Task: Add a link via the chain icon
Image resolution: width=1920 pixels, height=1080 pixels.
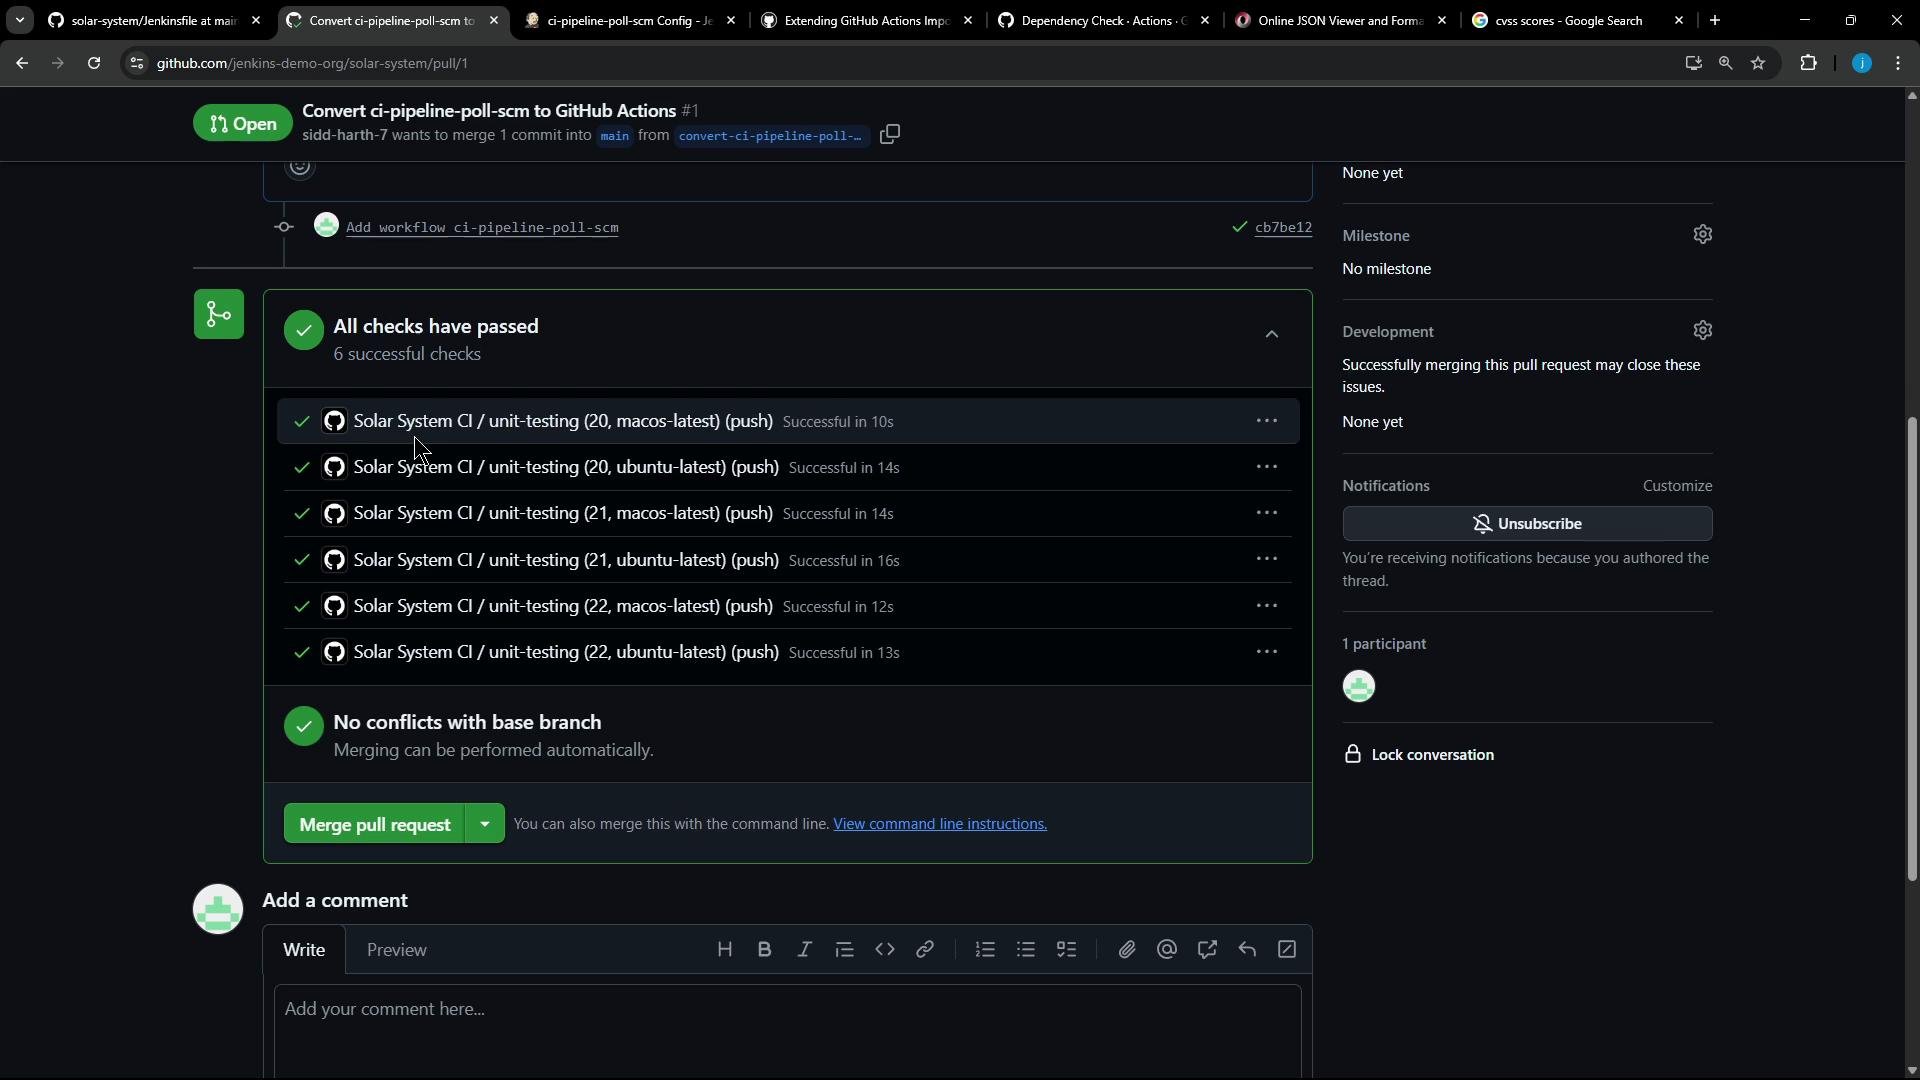Action: [925, 950]
